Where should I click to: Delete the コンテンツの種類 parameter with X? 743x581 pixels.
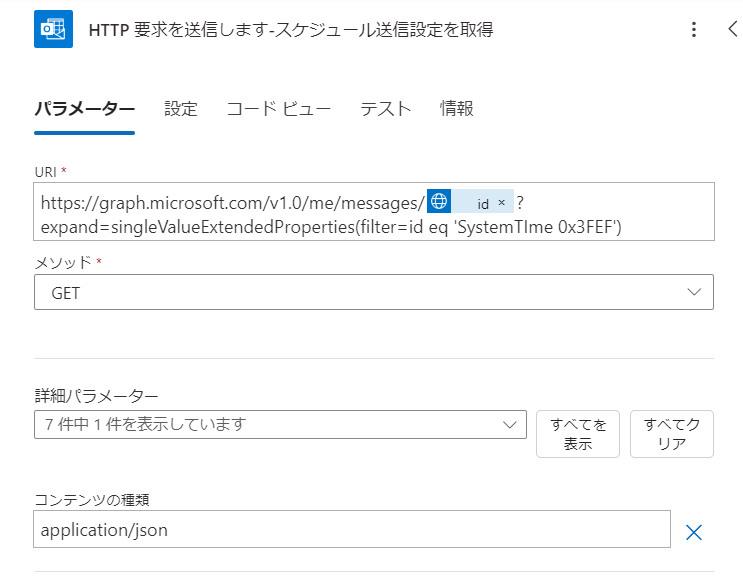(x=694, y=532)
